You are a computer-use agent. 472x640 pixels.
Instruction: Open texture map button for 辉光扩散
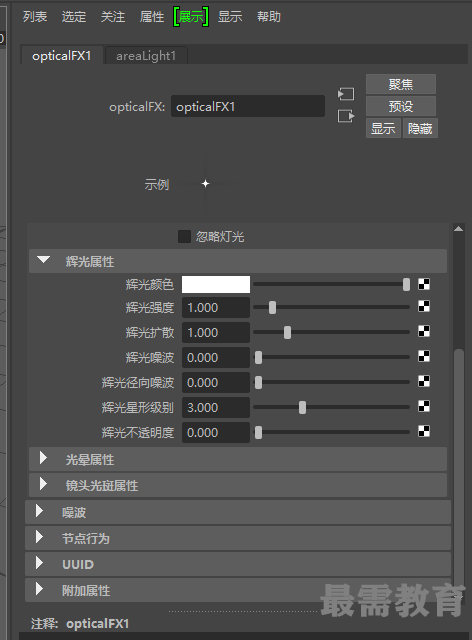click(424, 331)
